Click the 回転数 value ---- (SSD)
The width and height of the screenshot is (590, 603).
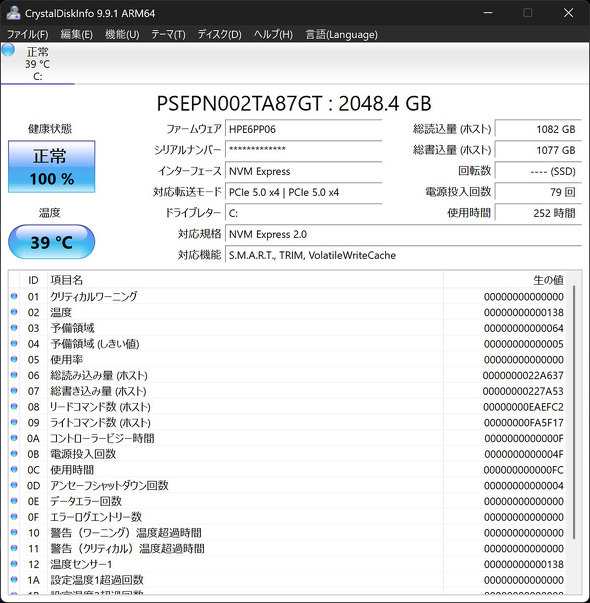[538, 171]
